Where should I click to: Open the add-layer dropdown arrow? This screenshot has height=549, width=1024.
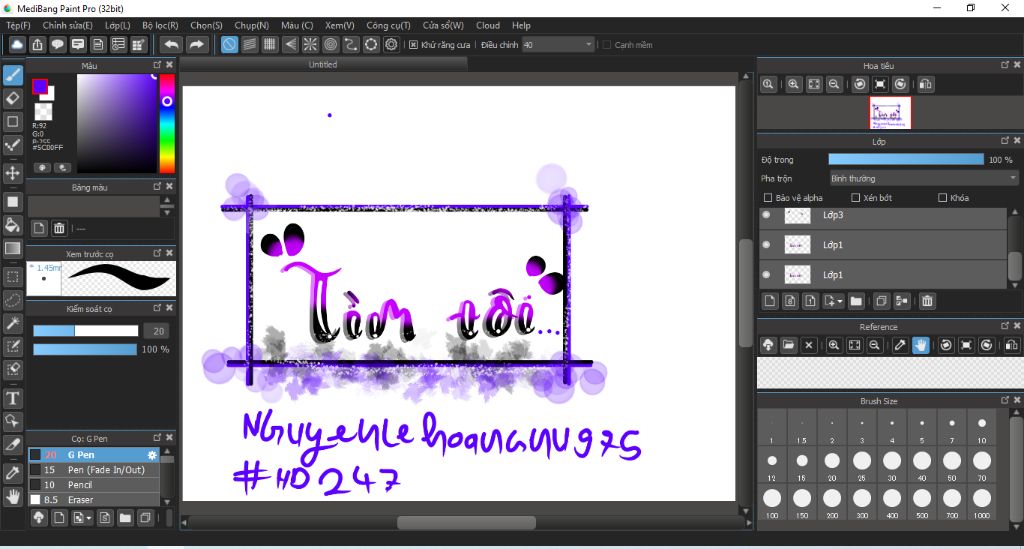(839, 302)
